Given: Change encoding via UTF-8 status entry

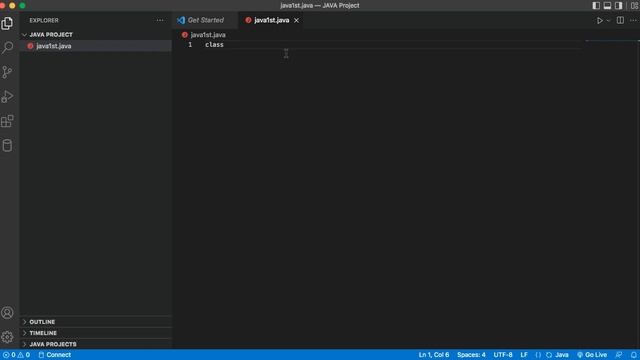Looking at the screenshot, I should [503, 355].
